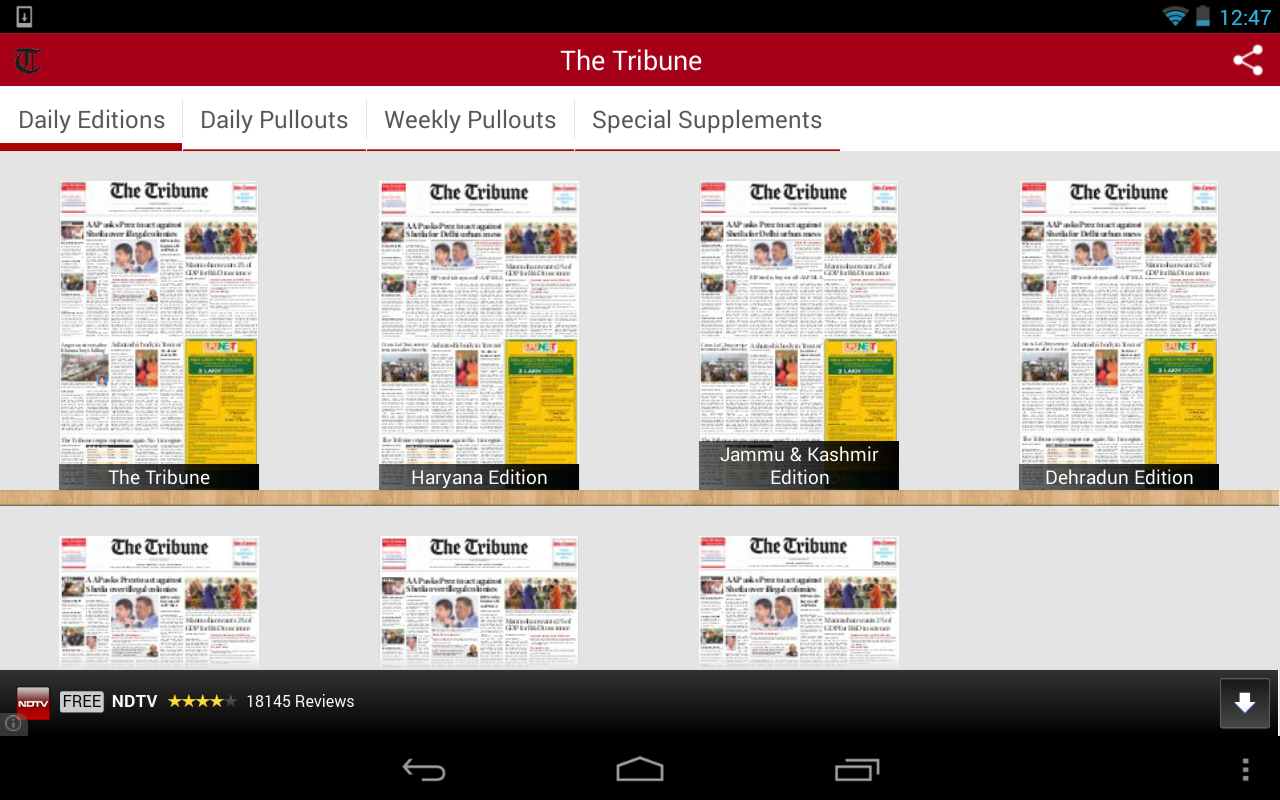Tap the battery status icon
The width and height of the screenshot is (1280, 800).
(1203, 16)
